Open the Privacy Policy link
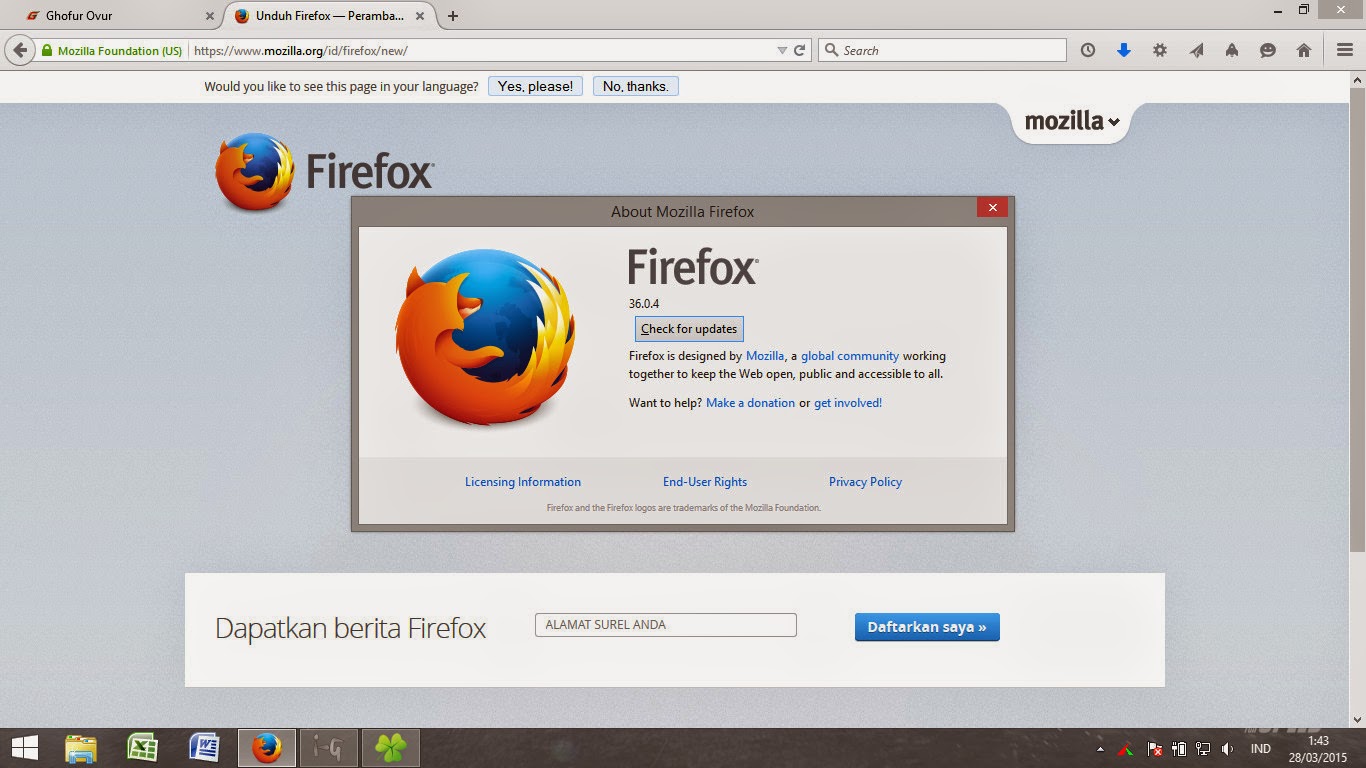Screen dimensions: 1366x768 865,481
